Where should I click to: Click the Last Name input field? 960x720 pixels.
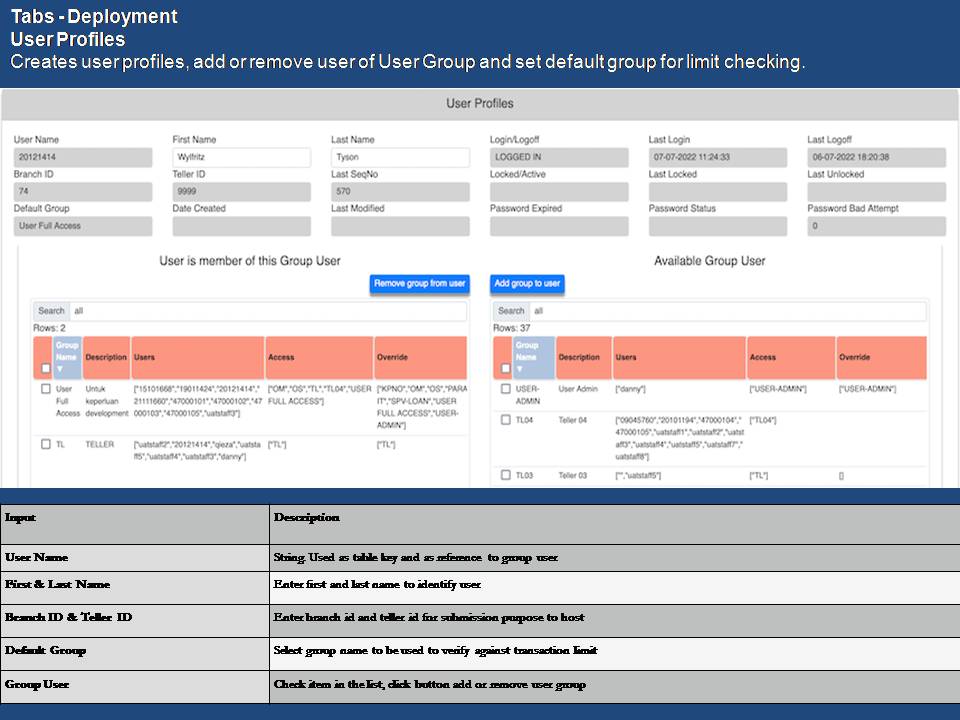tap(400, 158)
